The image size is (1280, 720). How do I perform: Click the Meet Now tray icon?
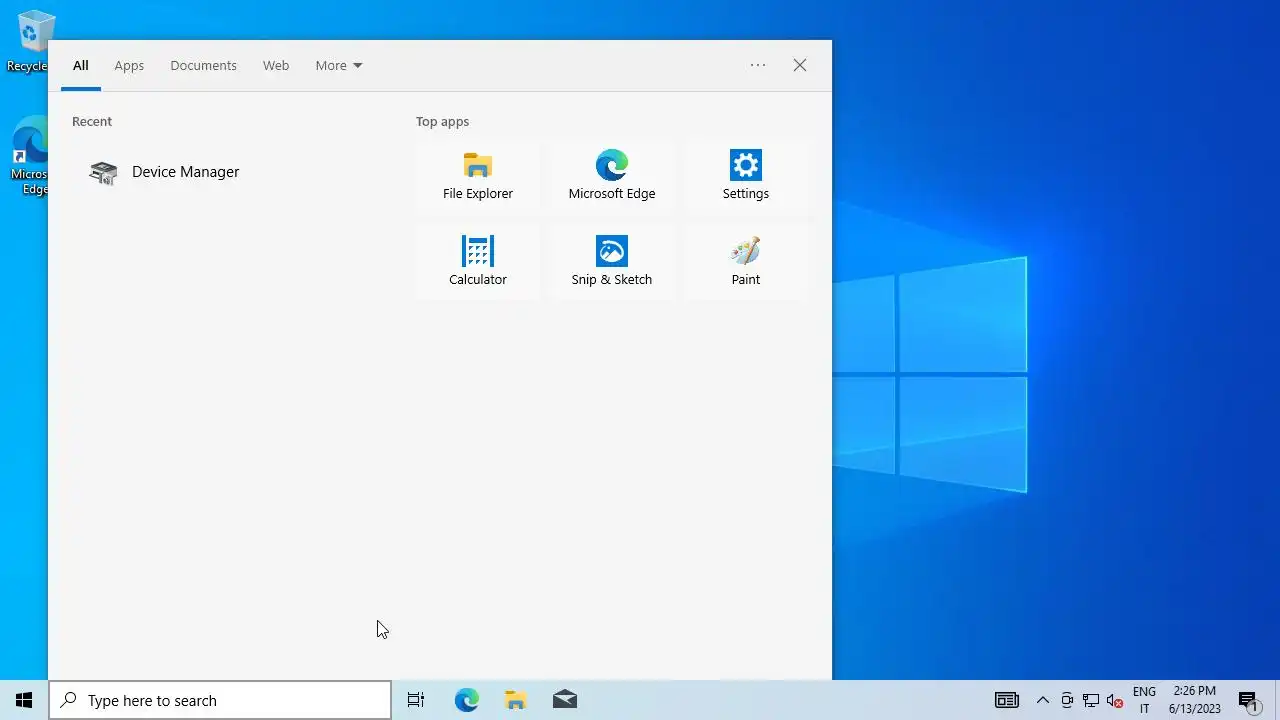(1067, 700)
